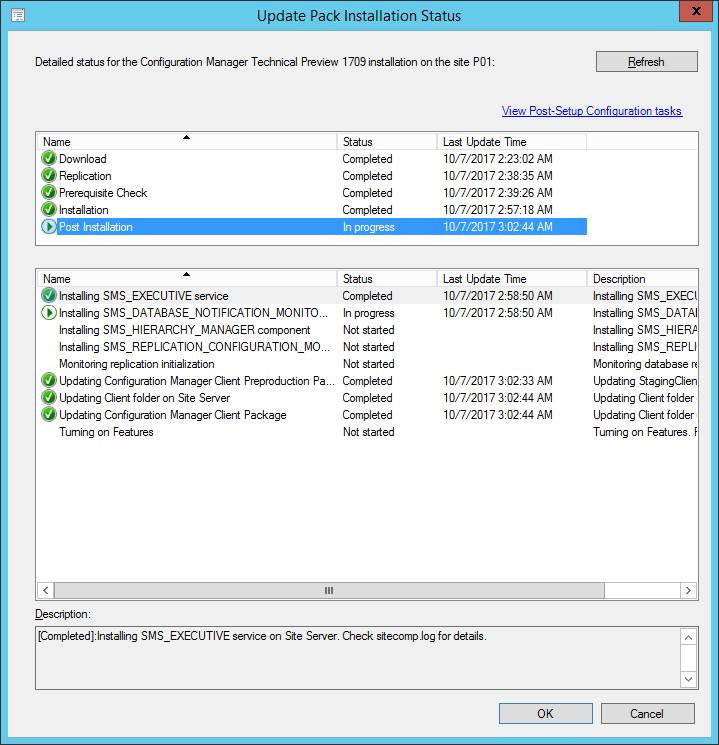Select the Post Installation row

(x=314, y=227)
